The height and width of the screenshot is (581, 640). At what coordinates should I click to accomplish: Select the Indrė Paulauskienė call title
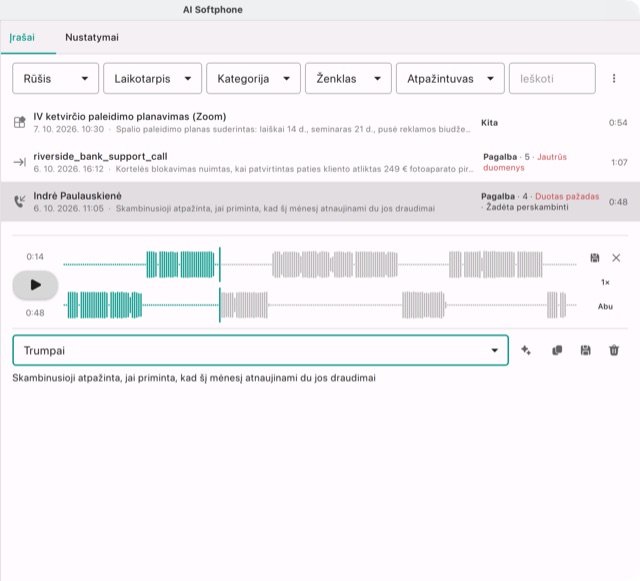pyautogui.click(x=78, y=196)
